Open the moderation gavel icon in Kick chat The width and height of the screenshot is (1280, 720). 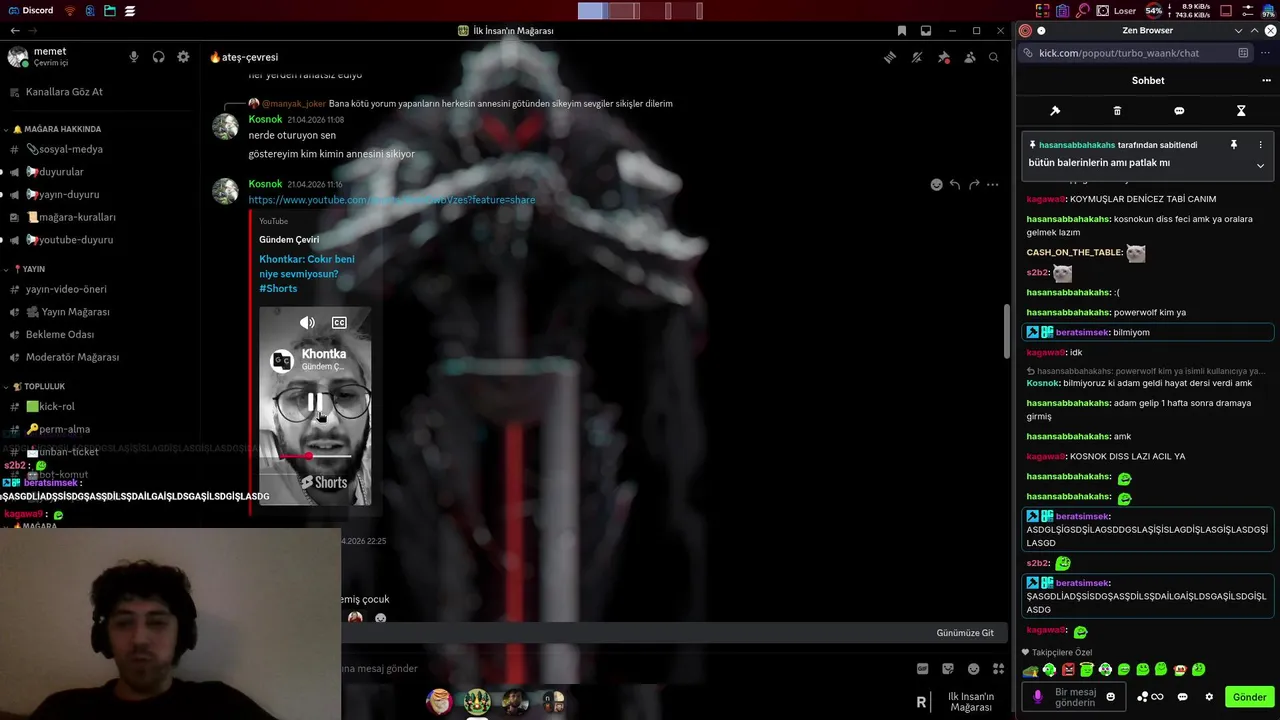[x=1055, y=111]
